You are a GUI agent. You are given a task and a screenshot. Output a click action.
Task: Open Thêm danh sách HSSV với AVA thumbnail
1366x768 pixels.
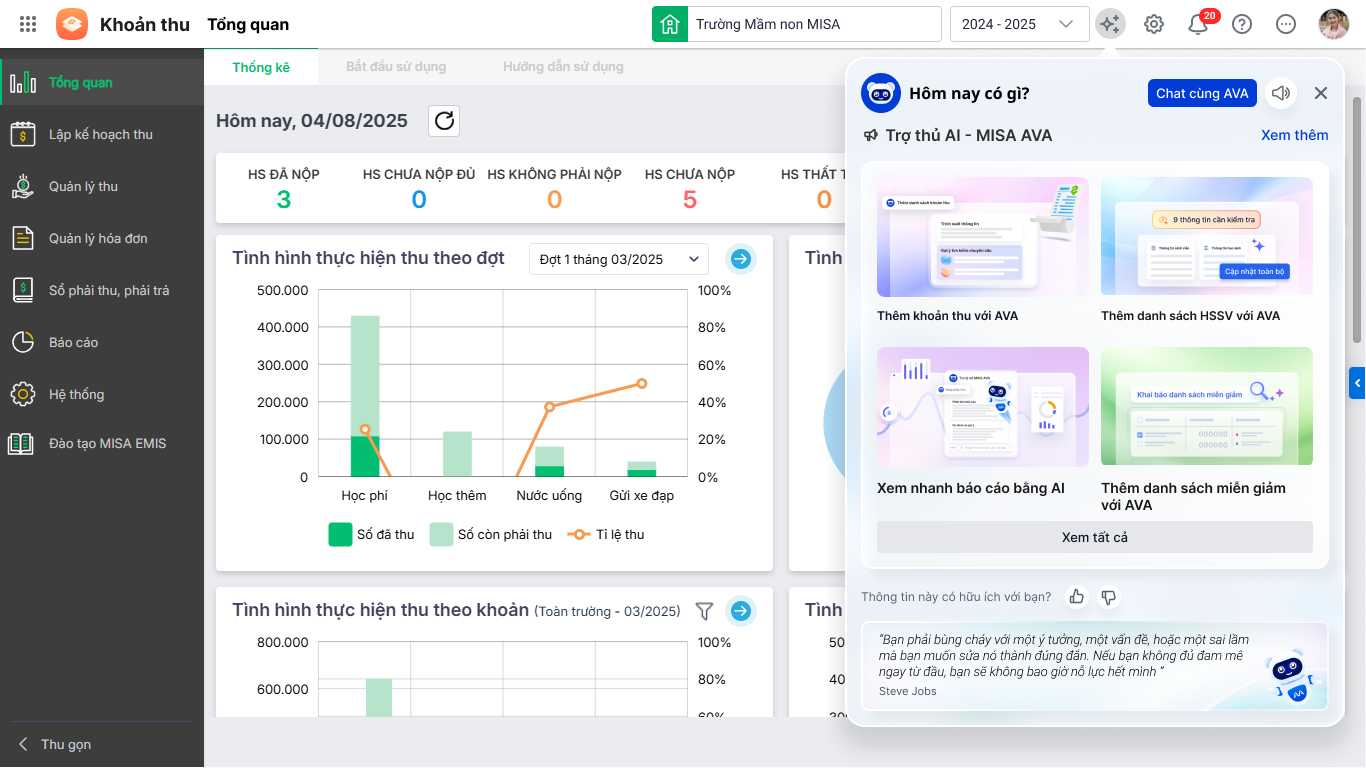click(x=1207, y=237)
